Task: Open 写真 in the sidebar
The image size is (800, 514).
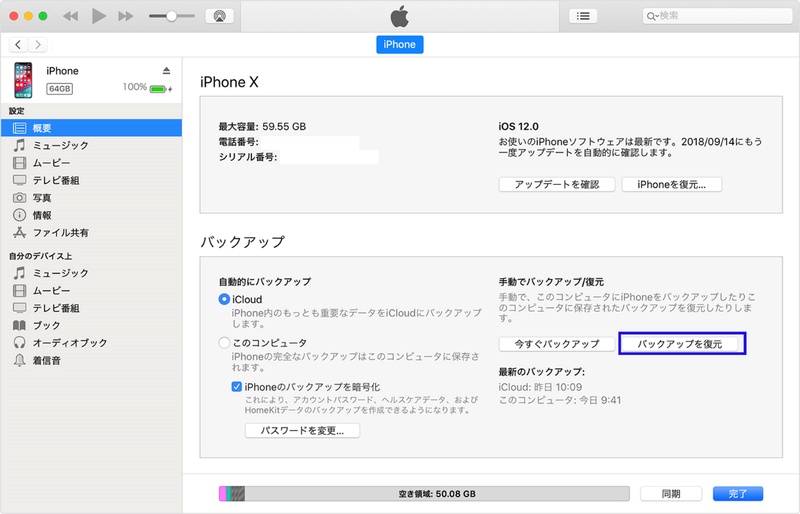Action: pos(91,198)
